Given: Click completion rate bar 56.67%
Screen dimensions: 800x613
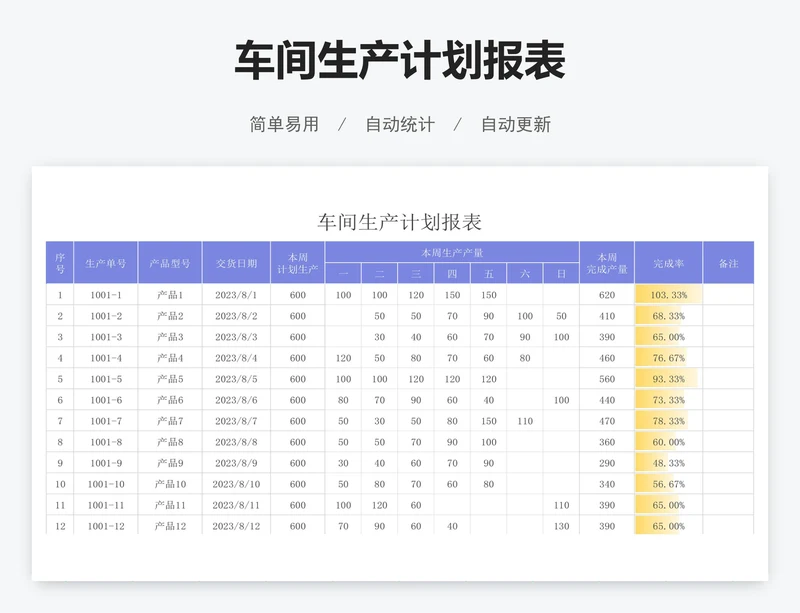Looking at the screenshot, I should (x=668, y=484).
